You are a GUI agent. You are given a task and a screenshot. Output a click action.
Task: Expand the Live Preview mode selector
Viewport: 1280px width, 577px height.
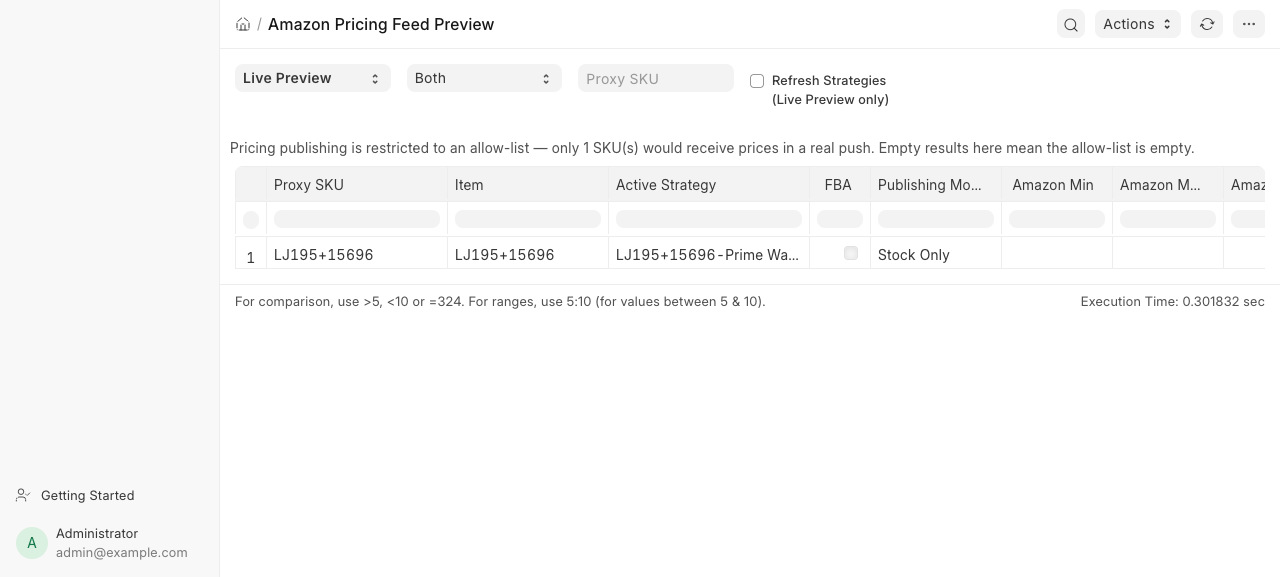(x=312, y=78)
